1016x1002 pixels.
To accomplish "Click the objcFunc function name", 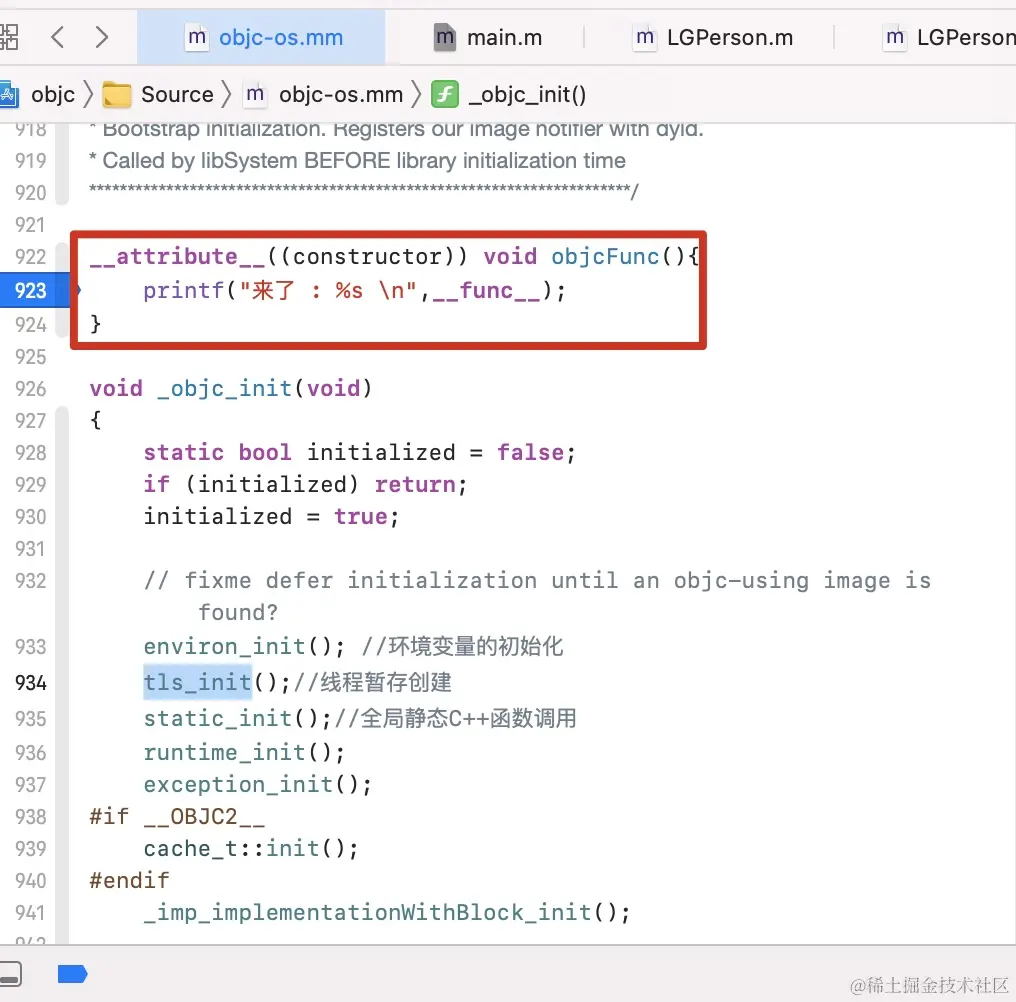I will click(x=605, y=257).
